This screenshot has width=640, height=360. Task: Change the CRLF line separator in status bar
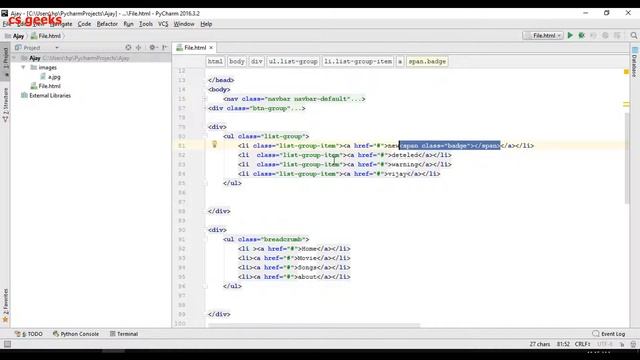(x=582, y=344)
